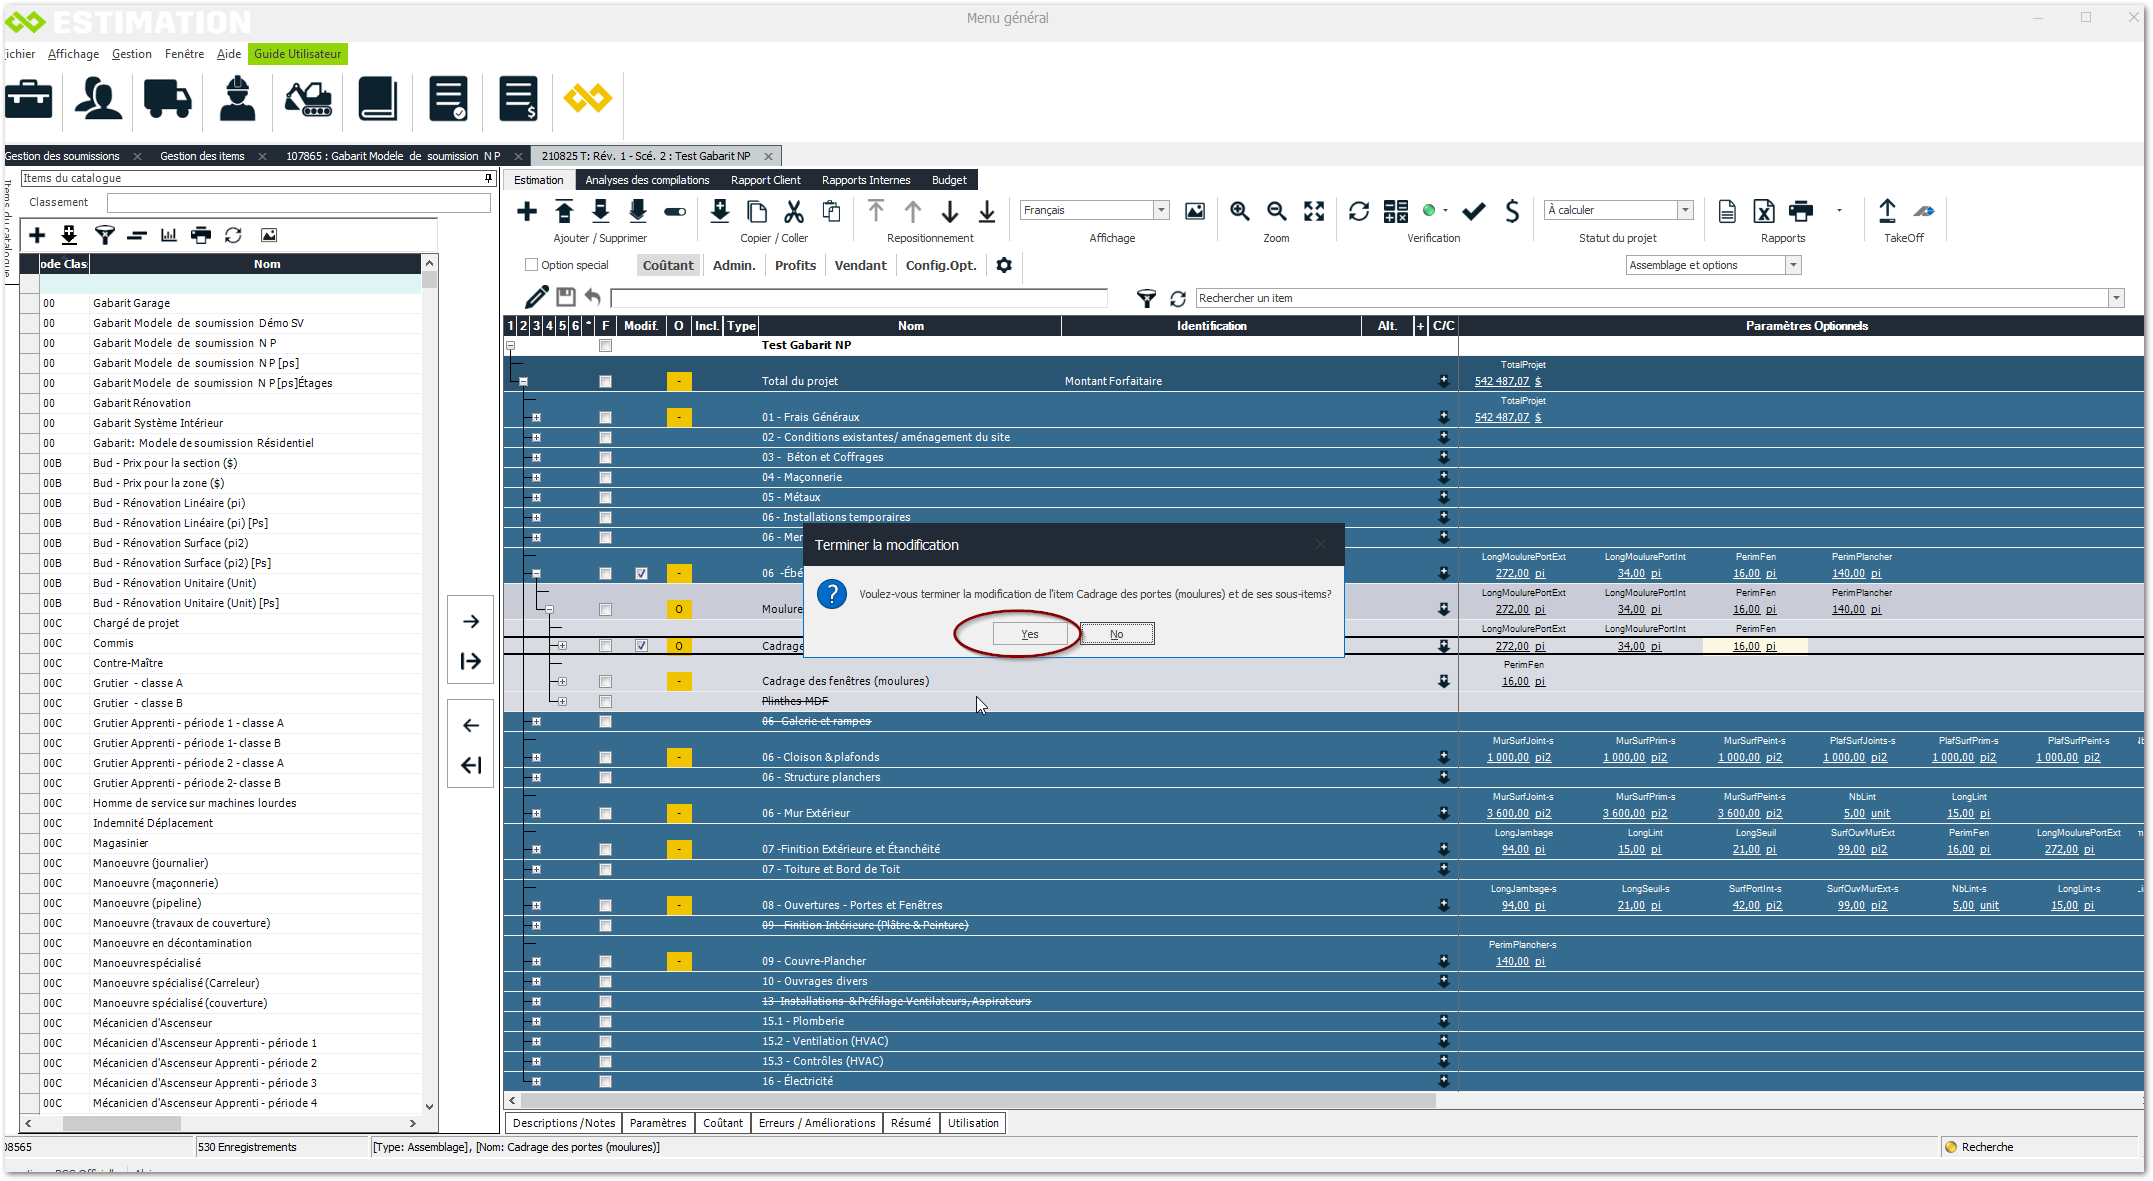
Task: Open the Assemblage et options dropdown
Action: pos(1793,265)
